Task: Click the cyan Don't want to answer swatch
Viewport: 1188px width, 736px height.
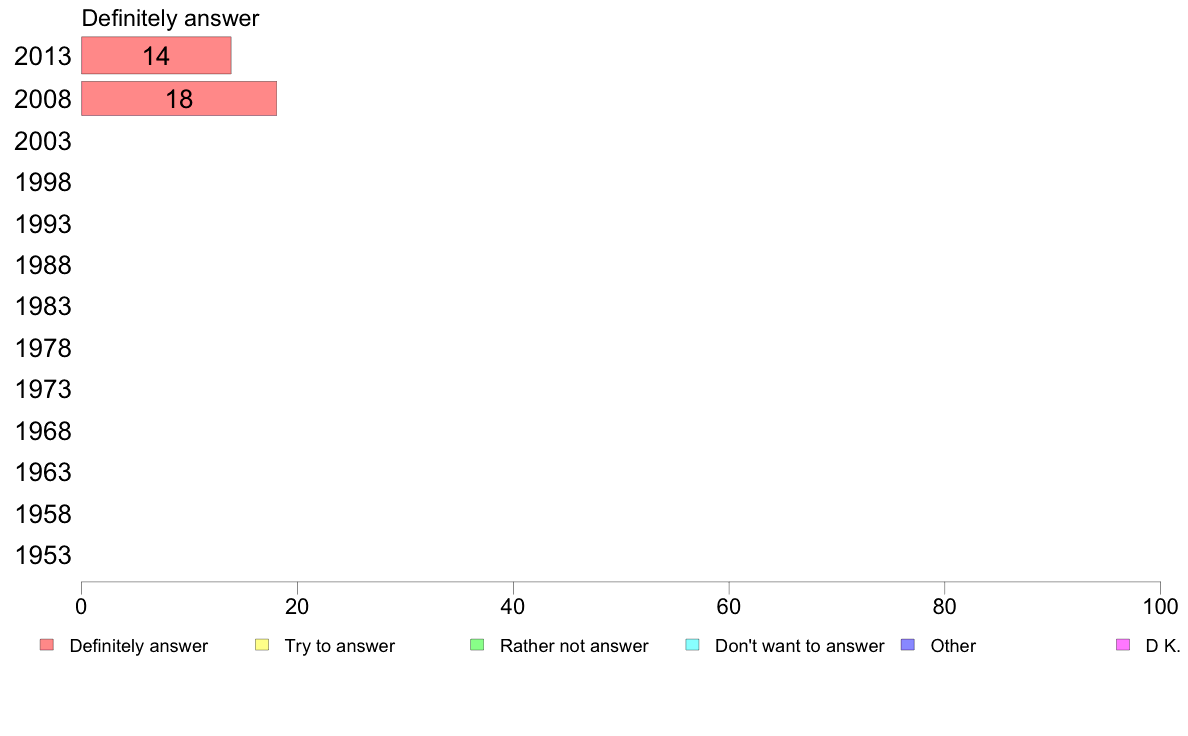Action: click(x=692, y=645)
